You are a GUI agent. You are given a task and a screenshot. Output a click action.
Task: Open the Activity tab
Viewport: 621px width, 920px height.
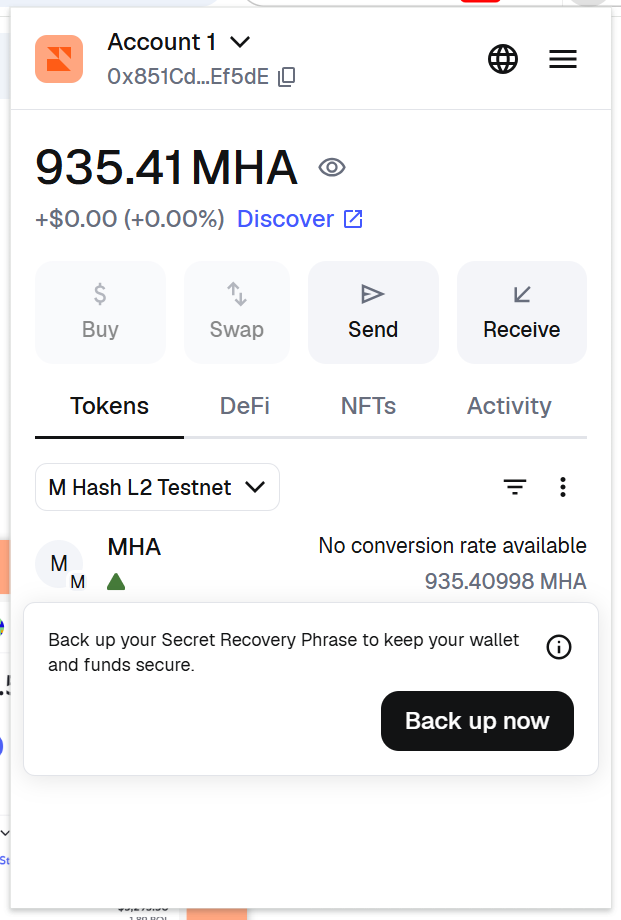pyautogui.click(x=509, y=406)
